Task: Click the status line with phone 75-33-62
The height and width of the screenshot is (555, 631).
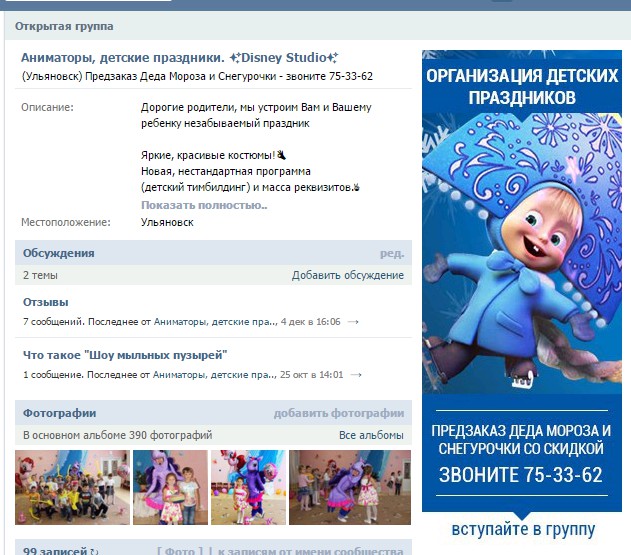Action: pyautogui.click(x=197, y=76)
